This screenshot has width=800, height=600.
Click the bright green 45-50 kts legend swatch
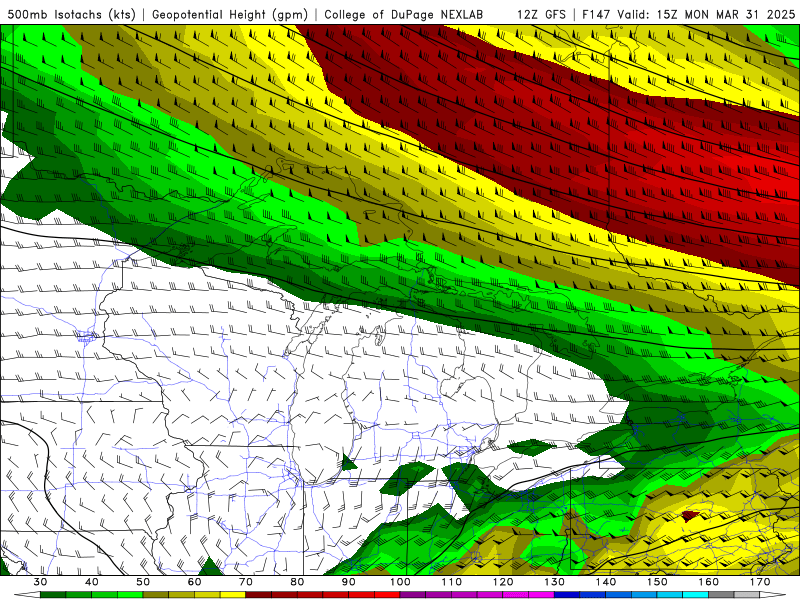(130, 595)
